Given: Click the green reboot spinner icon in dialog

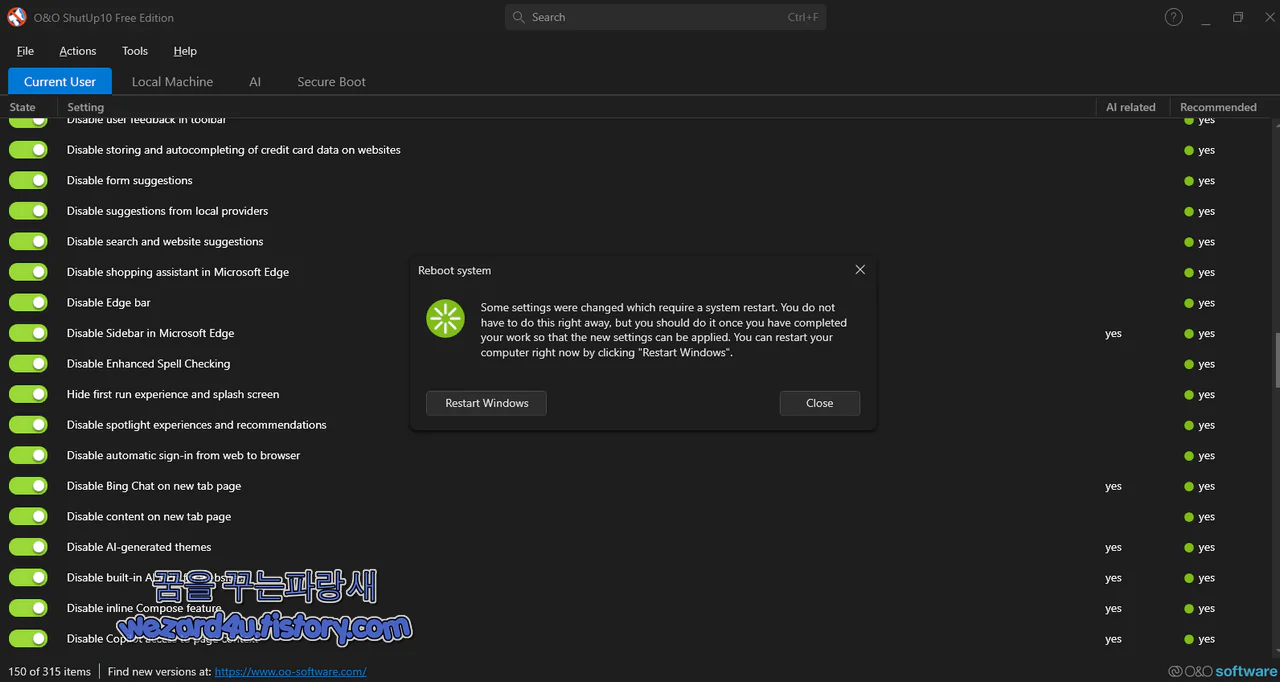Looking at the screenshot, I should [x=445, y=319].
